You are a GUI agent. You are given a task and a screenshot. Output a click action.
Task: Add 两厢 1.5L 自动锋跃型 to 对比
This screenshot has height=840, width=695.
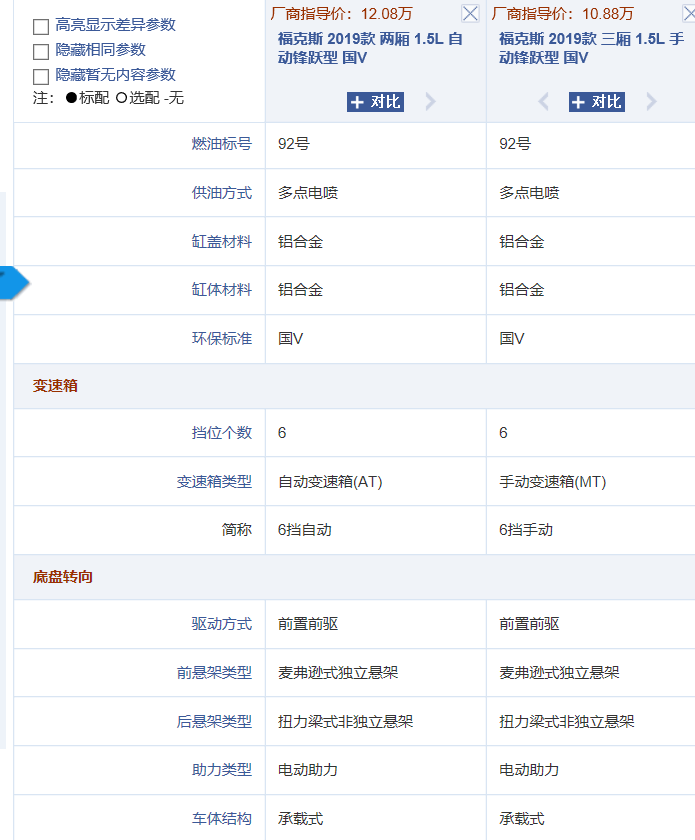375,102
